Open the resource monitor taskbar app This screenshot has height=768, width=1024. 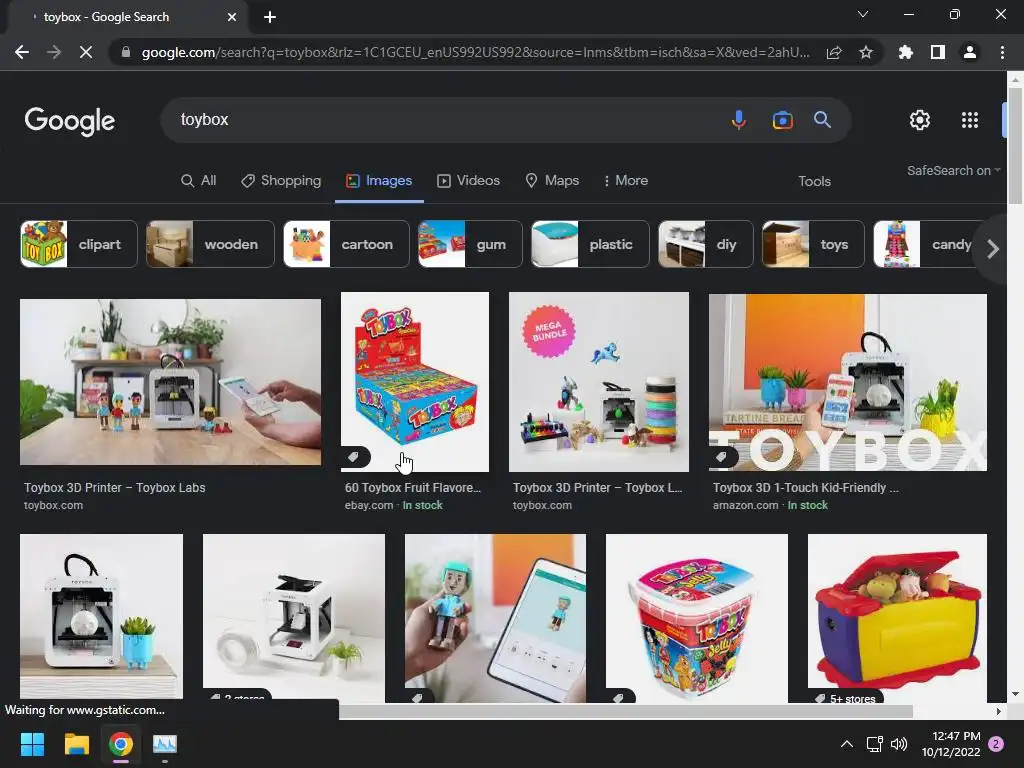[165, 744]
